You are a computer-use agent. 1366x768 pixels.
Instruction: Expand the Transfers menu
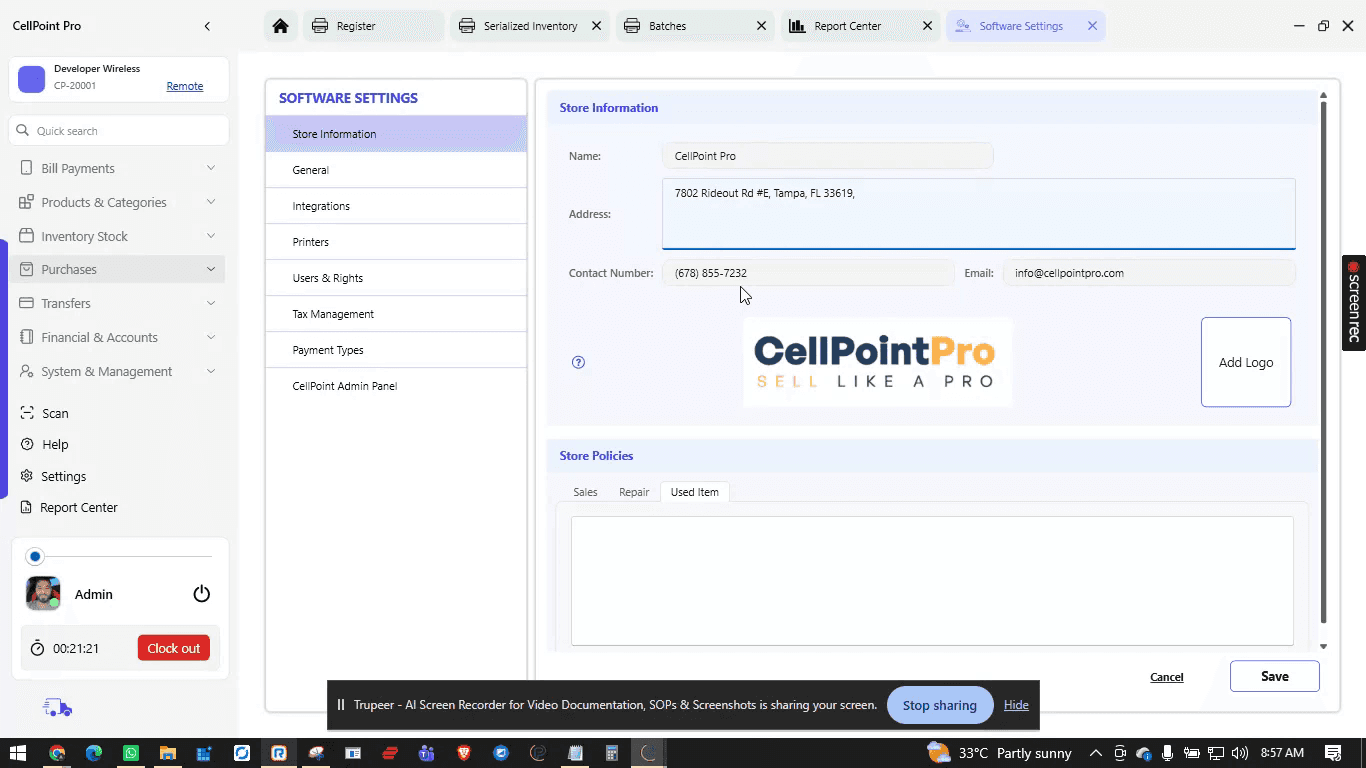pos(211,303)
